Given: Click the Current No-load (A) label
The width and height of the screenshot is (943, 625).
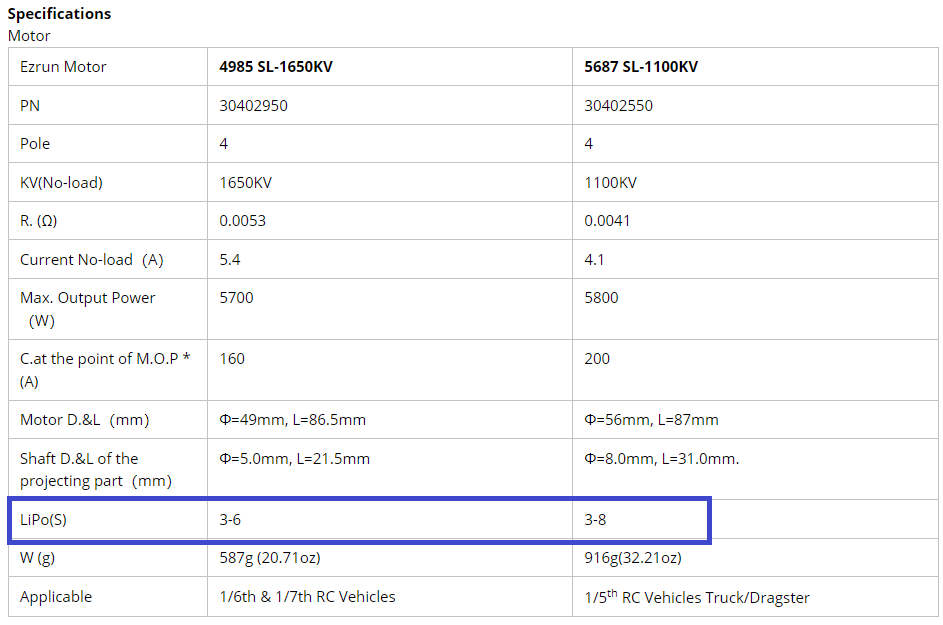Looking at the screenshot, I should (x=91, y=259).
